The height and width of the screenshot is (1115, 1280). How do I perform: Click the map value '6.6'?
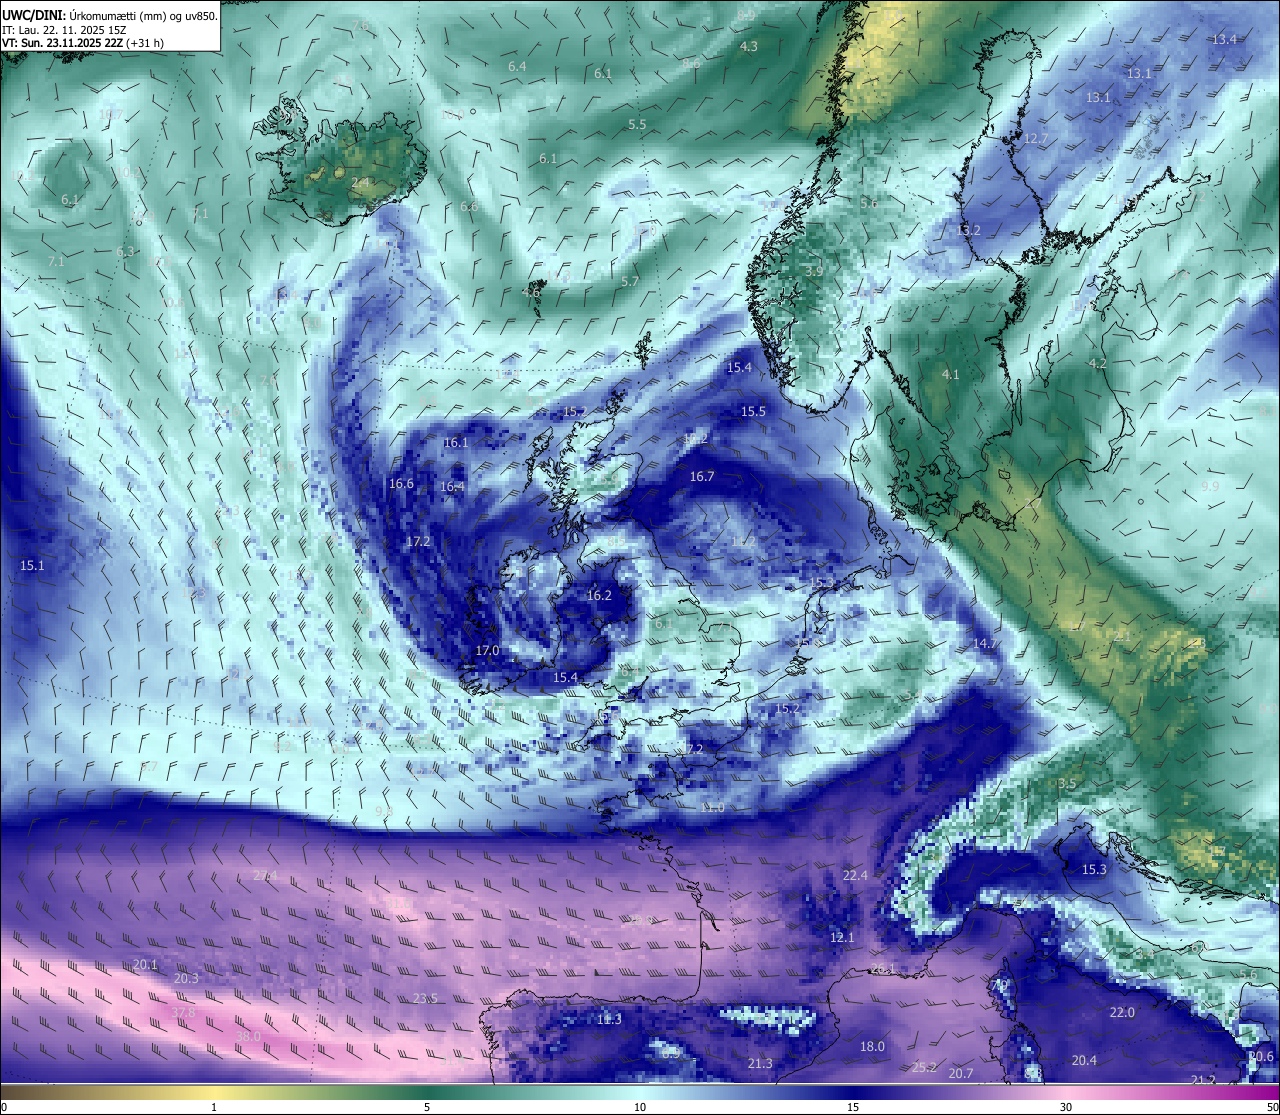[x=469, y=206]
